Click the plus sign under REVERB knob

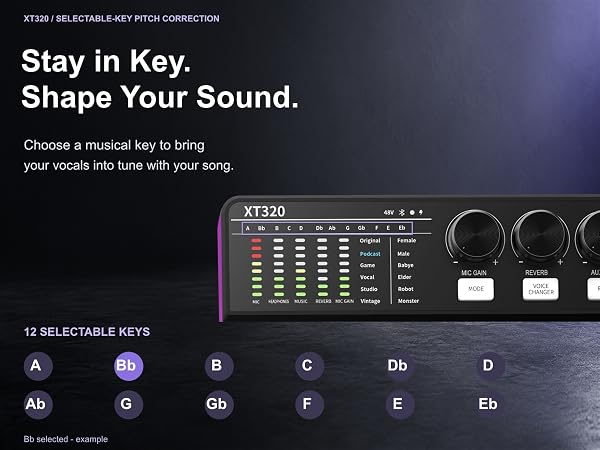point(560,262)
